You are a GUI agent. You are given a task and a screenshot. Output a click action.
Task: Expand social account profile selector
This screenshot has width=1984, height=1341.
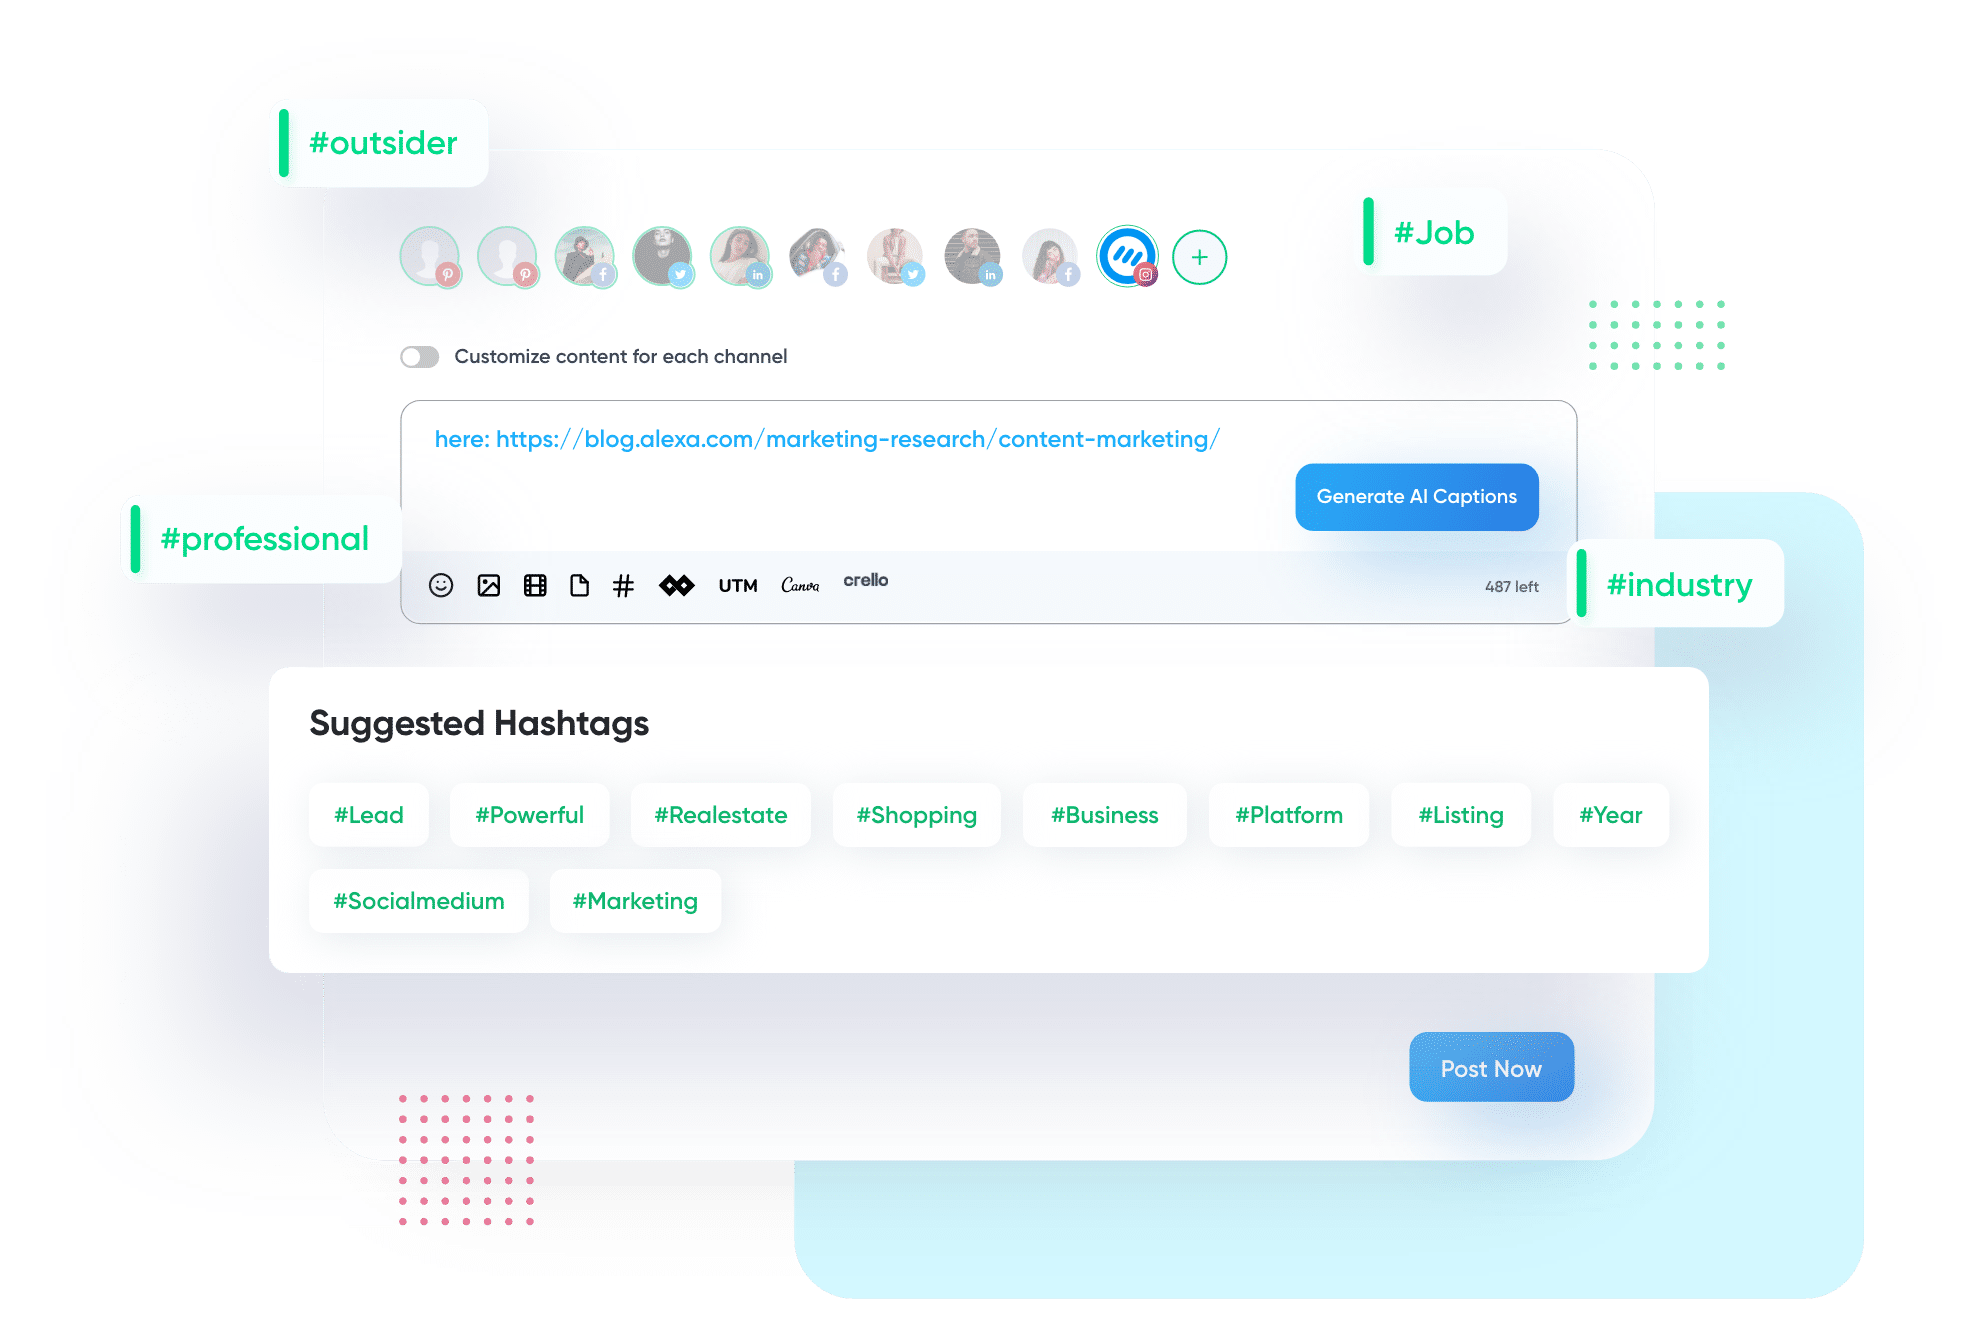click(x=1198, y=257)
